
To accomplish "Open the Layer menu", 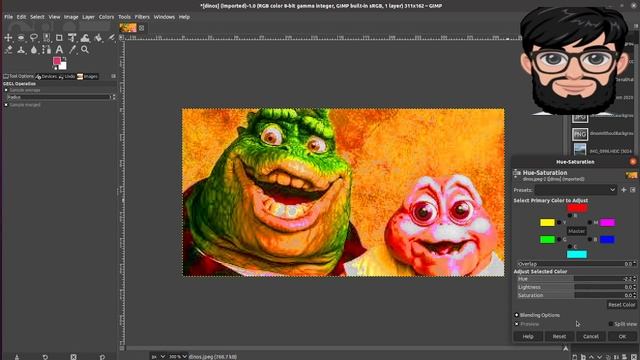I will point(88,17).
